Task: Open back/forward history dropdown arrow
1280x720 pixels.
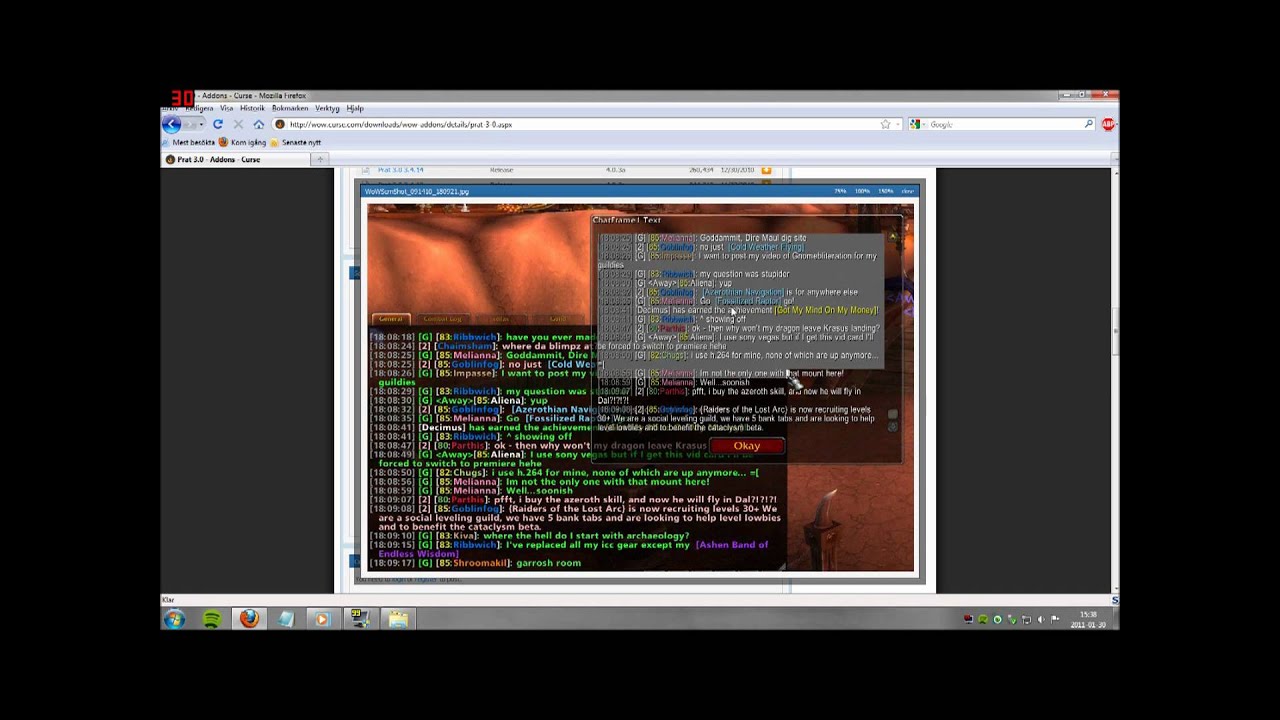Action: [201, 124]
